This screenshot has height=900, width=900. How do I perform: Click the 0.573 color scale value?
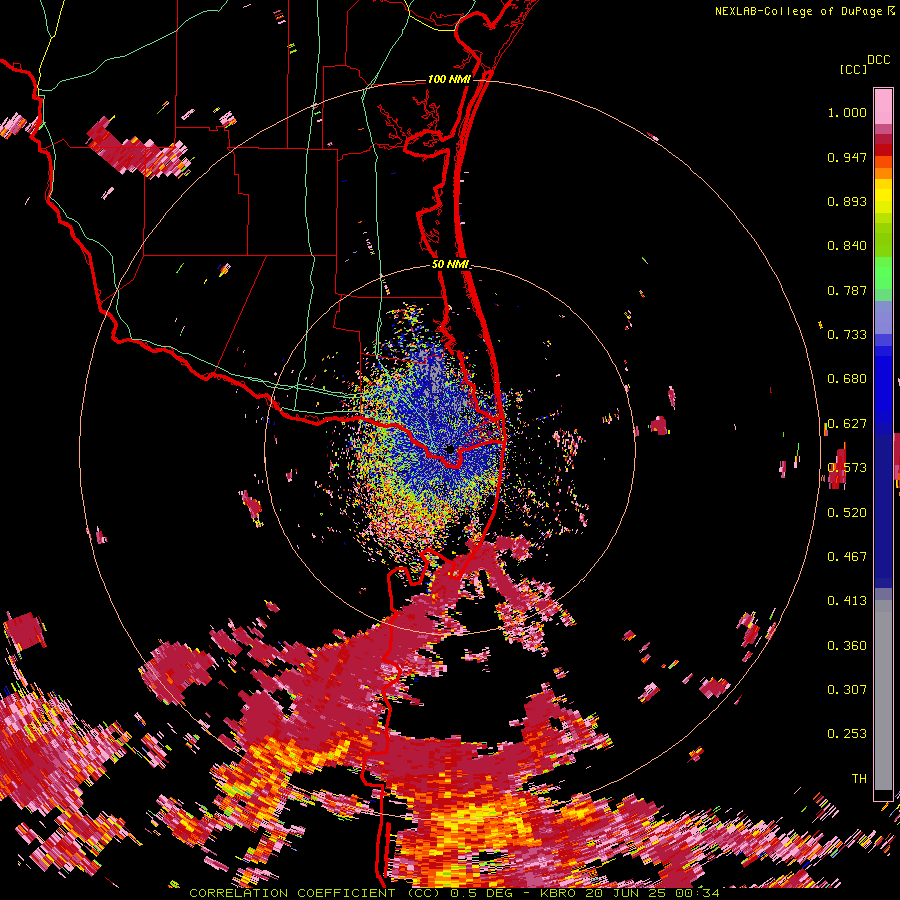[x=847, y=468]
